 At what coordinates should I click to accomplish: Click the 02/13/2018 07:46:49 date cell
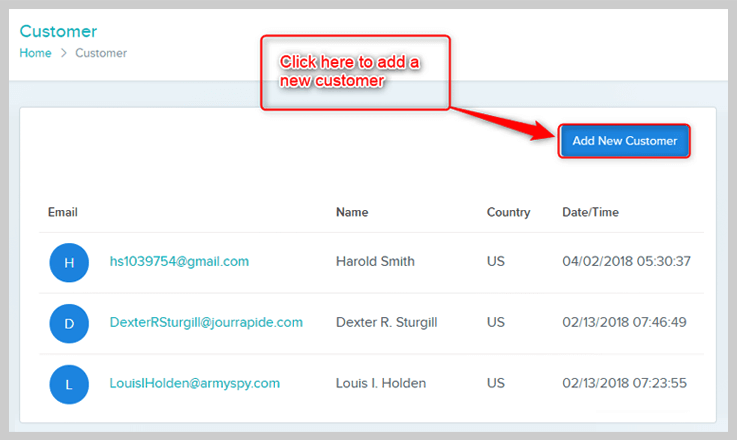pyautogui.click(x=624, y=322)
